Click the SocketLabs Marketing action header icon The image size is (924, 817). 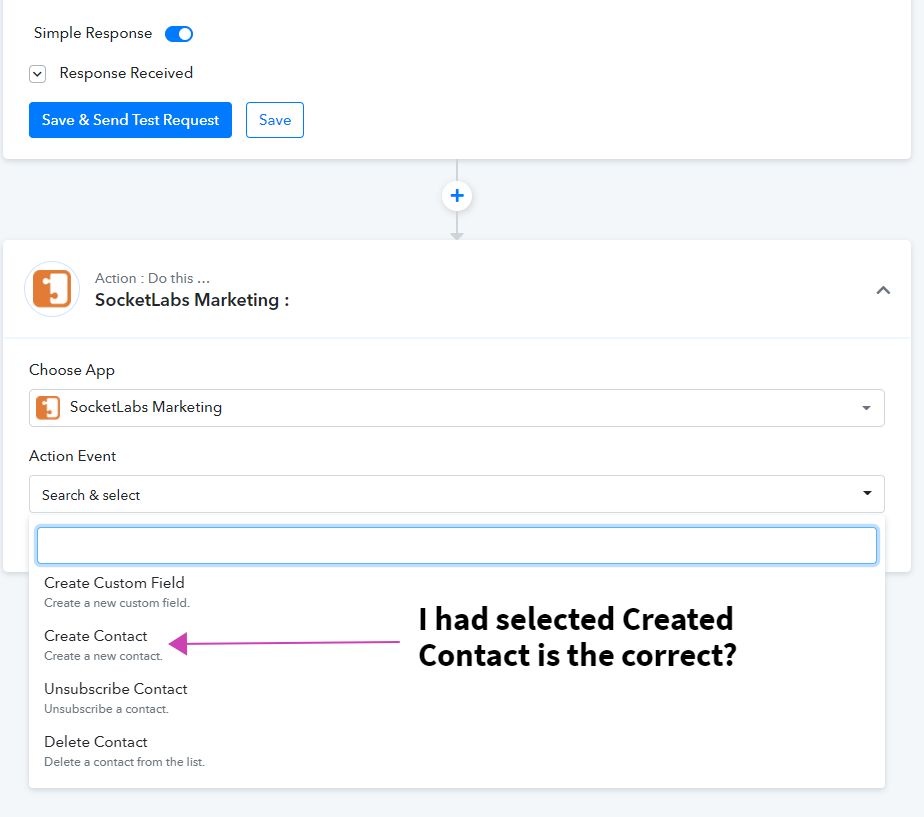click(52, 289)
